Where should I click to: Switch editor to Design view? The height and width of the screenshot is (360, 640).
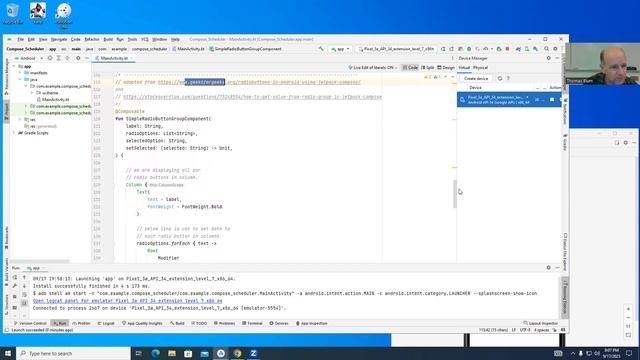pyautogui.click(x=446, y=68)
